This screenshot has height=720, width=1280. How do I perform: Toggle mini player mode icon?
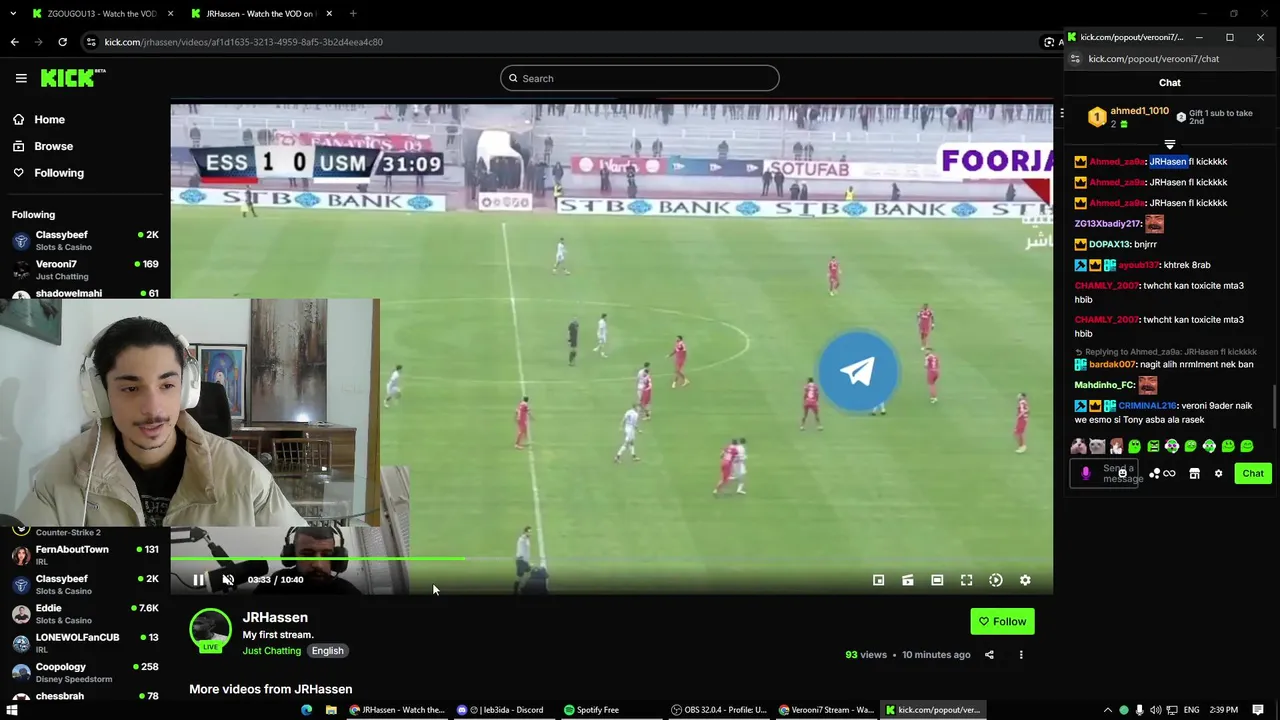point(878,580)
